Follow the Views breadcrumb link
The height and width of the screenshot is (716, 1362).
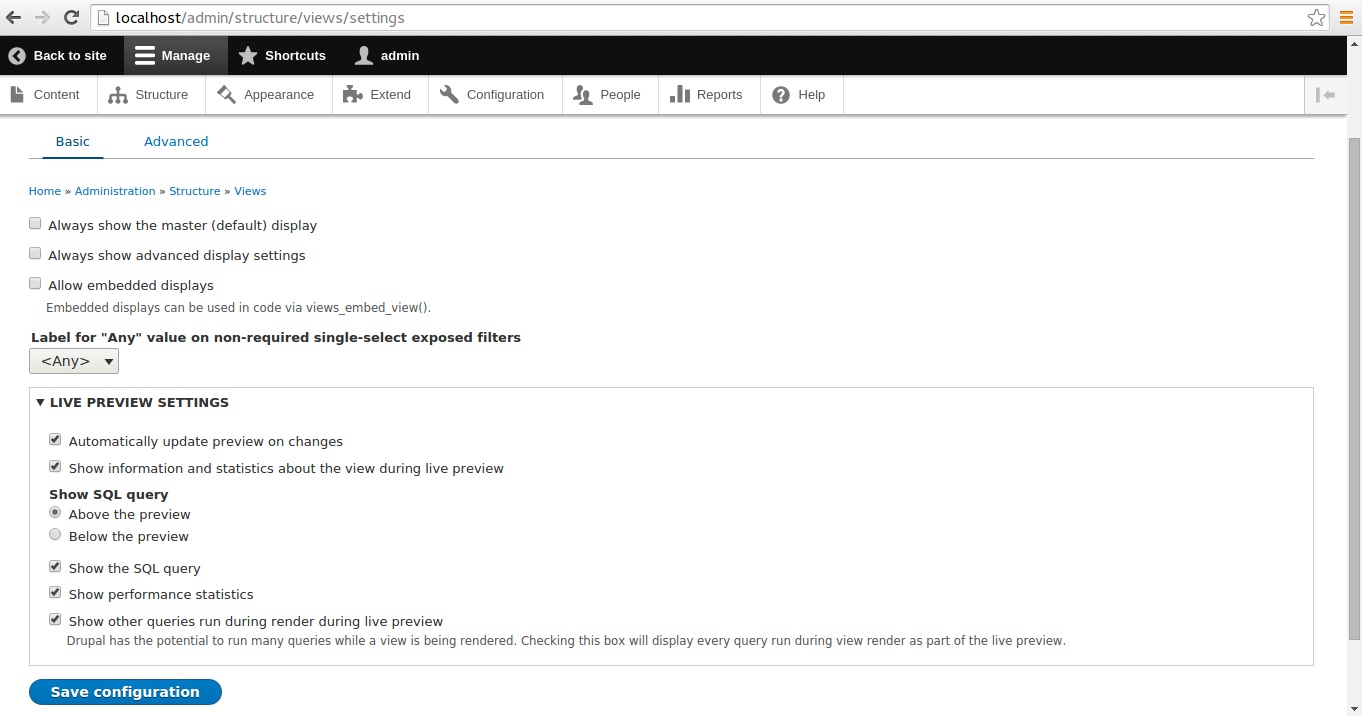pyautogui.click(x=250, y=191)
